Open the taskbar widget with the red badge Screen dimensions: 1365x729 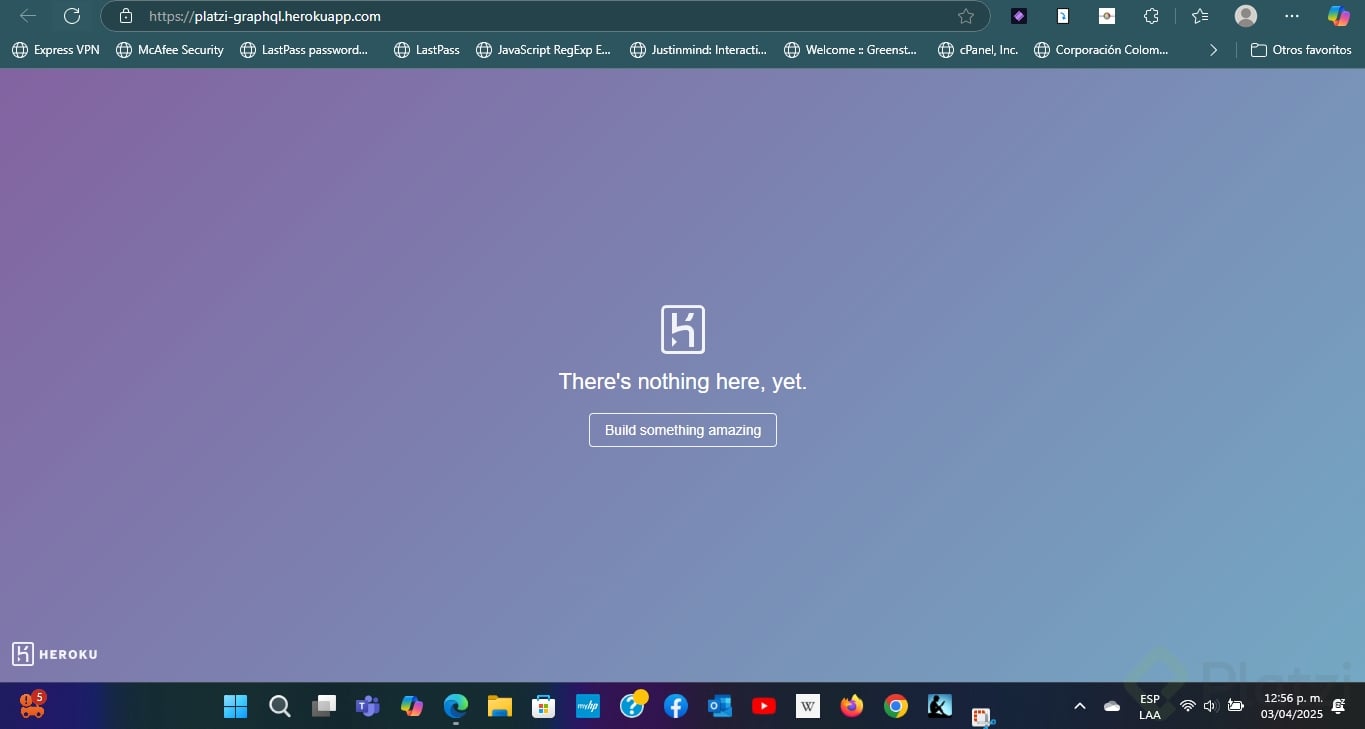tap(32, 706)
